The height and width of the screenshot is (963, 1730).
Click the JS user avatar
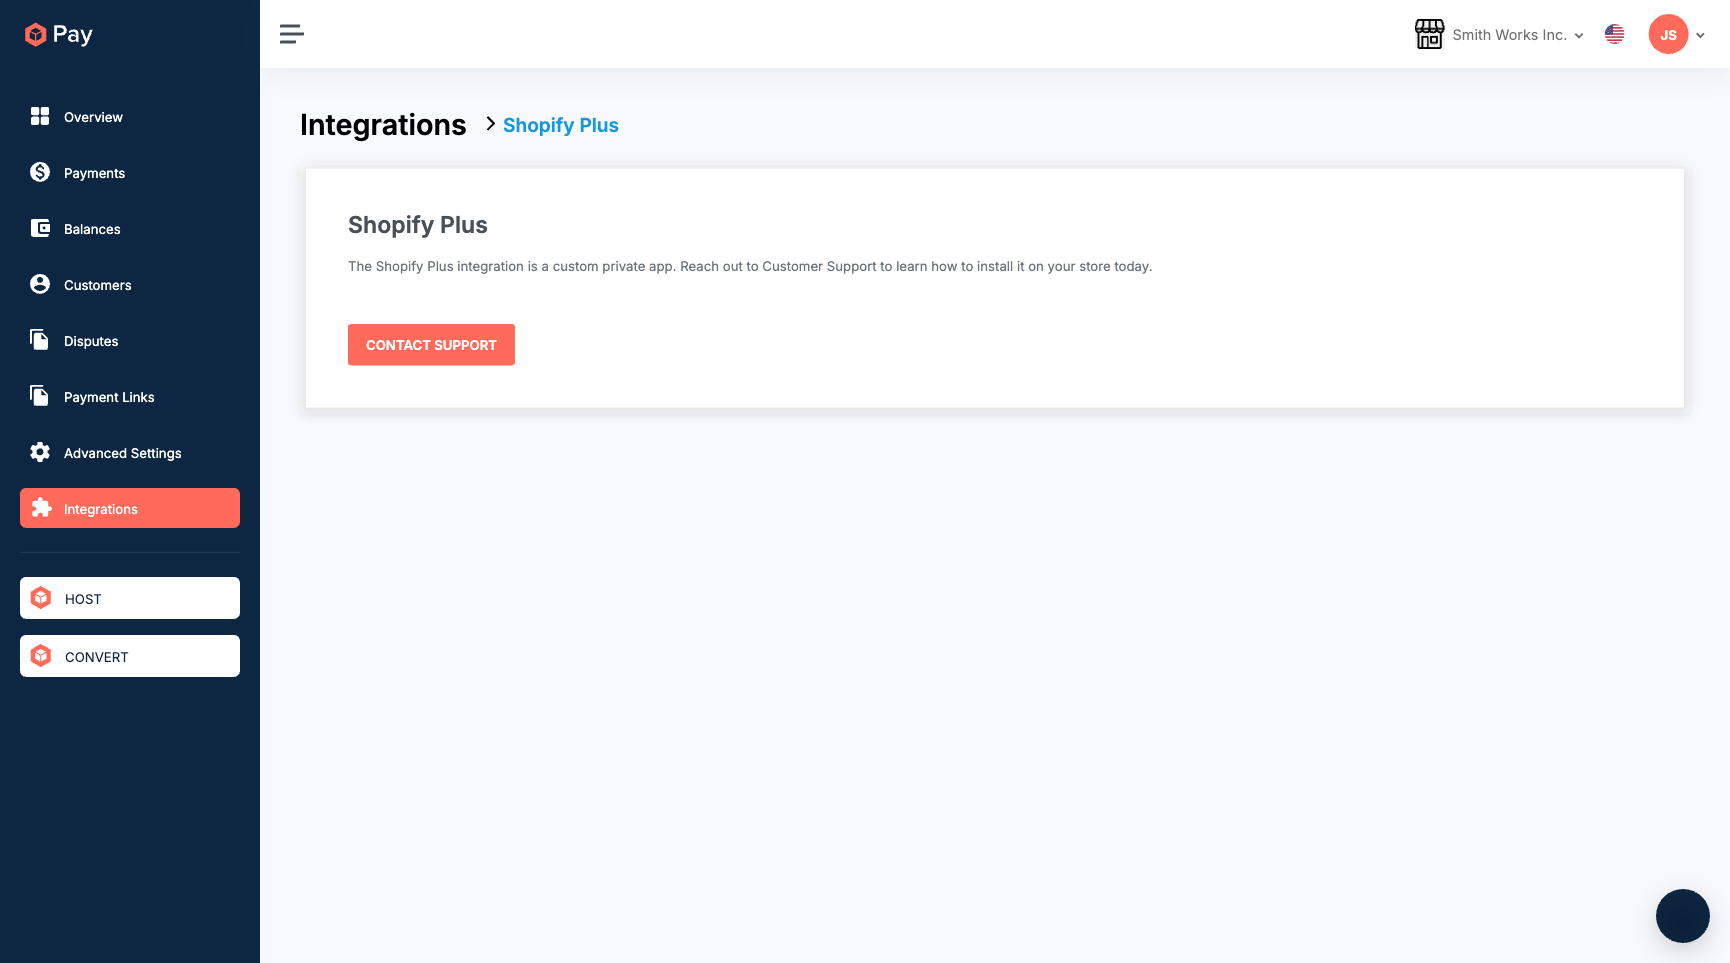(1668, 34)
